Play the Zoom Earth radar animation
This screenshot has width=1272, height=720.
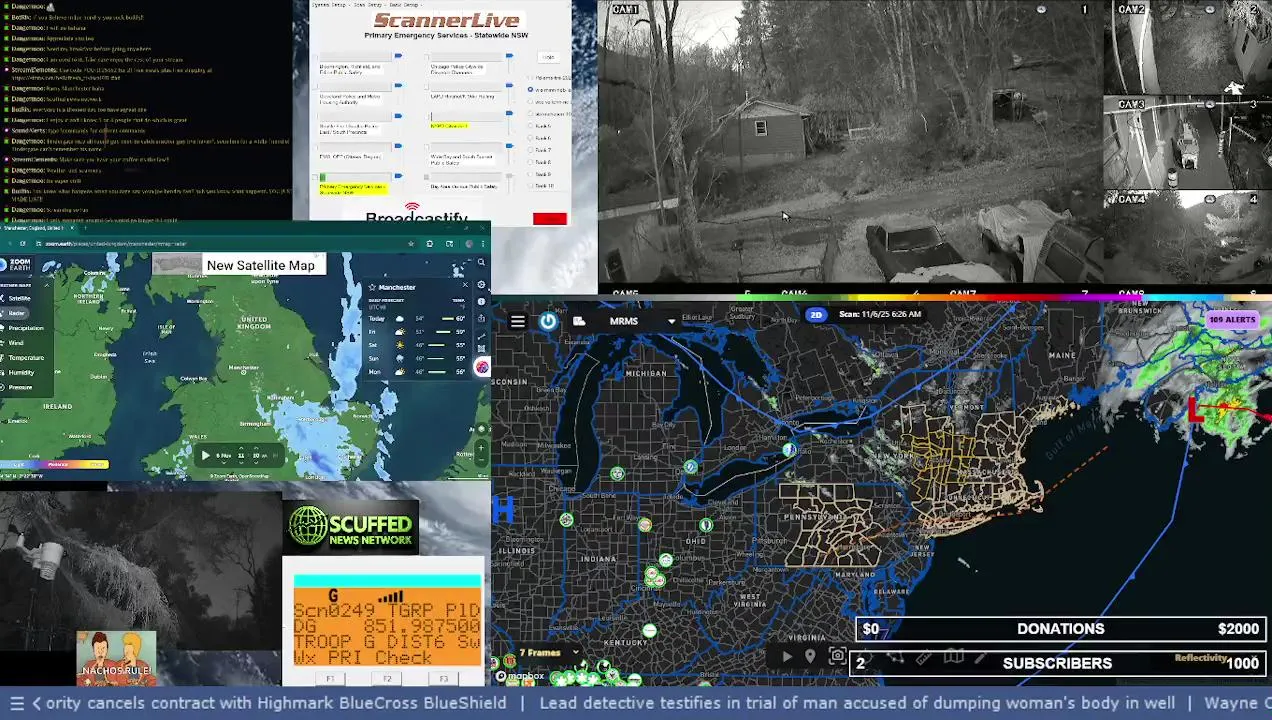point(205,455)
